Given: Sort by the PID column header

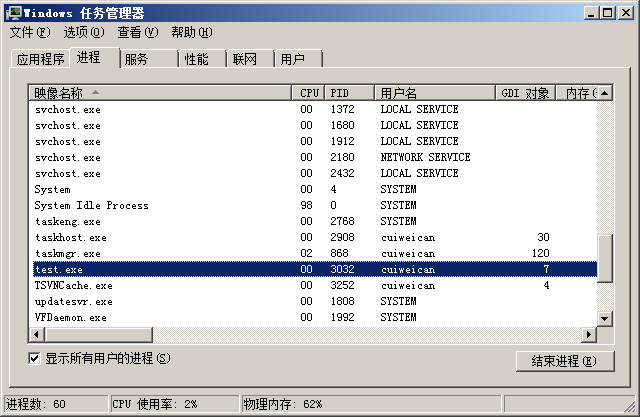Looking at the screenshot, I should (x=350, y=93).
